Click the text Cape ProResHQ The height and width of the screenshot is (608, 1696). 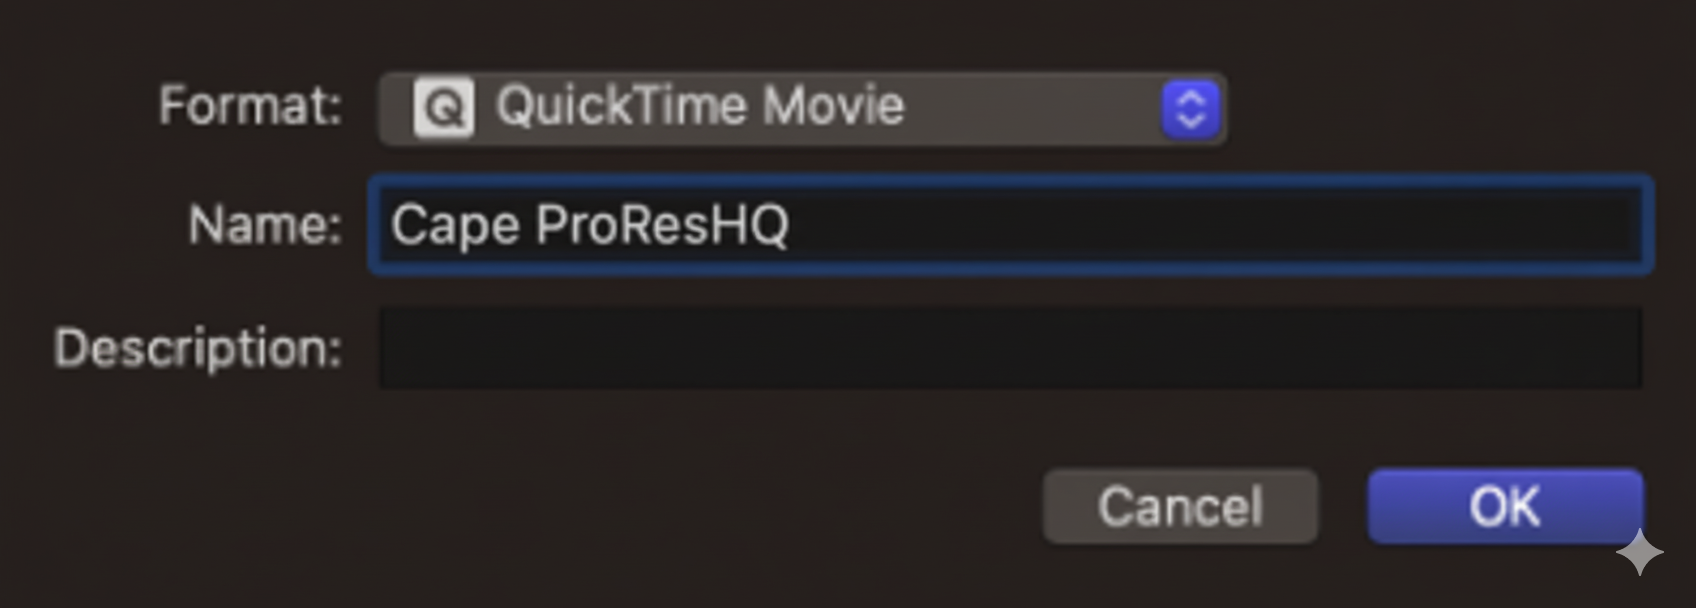[590, 224]
